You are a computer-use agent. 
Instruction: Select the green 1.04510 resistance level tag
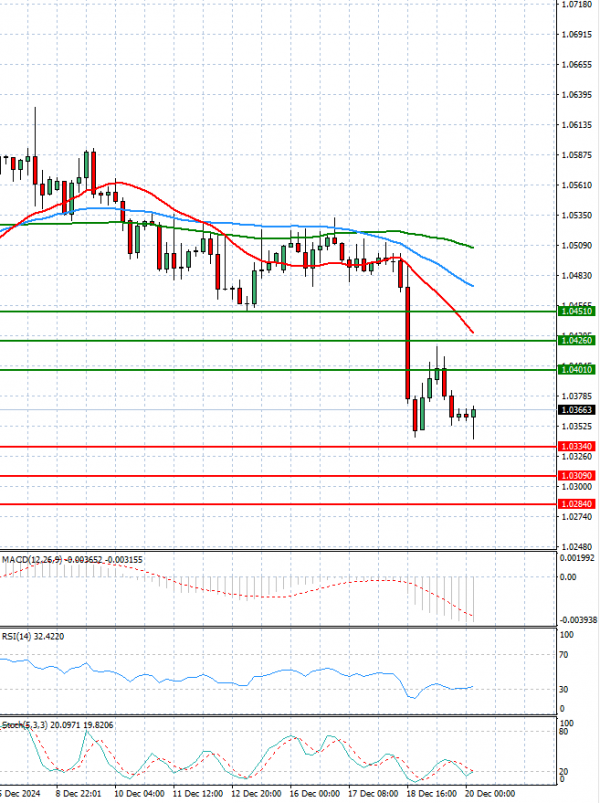click(x=577, y=311)
